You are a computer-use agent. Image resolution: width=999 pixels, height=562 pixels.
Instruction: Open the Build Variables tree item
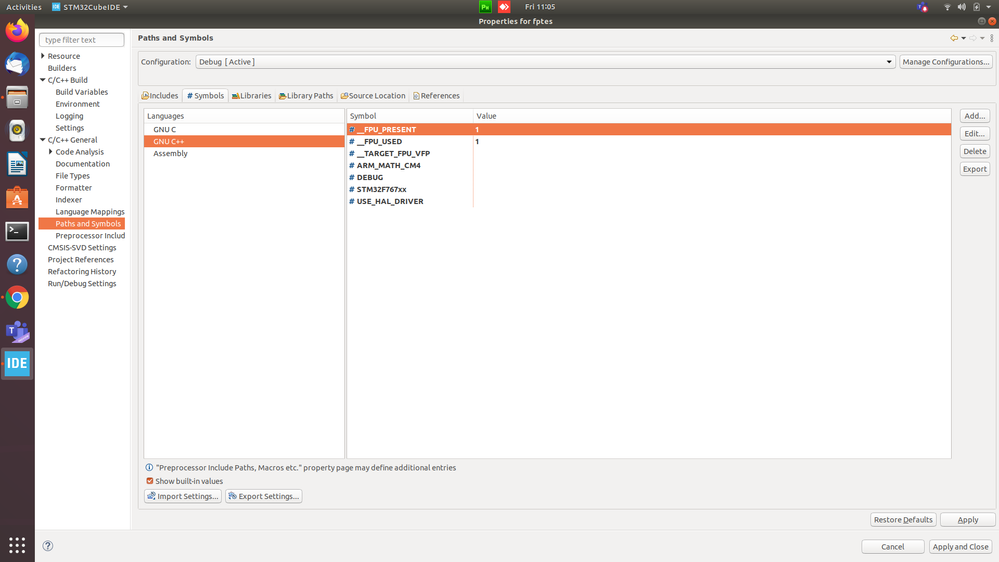click(82, 92)
